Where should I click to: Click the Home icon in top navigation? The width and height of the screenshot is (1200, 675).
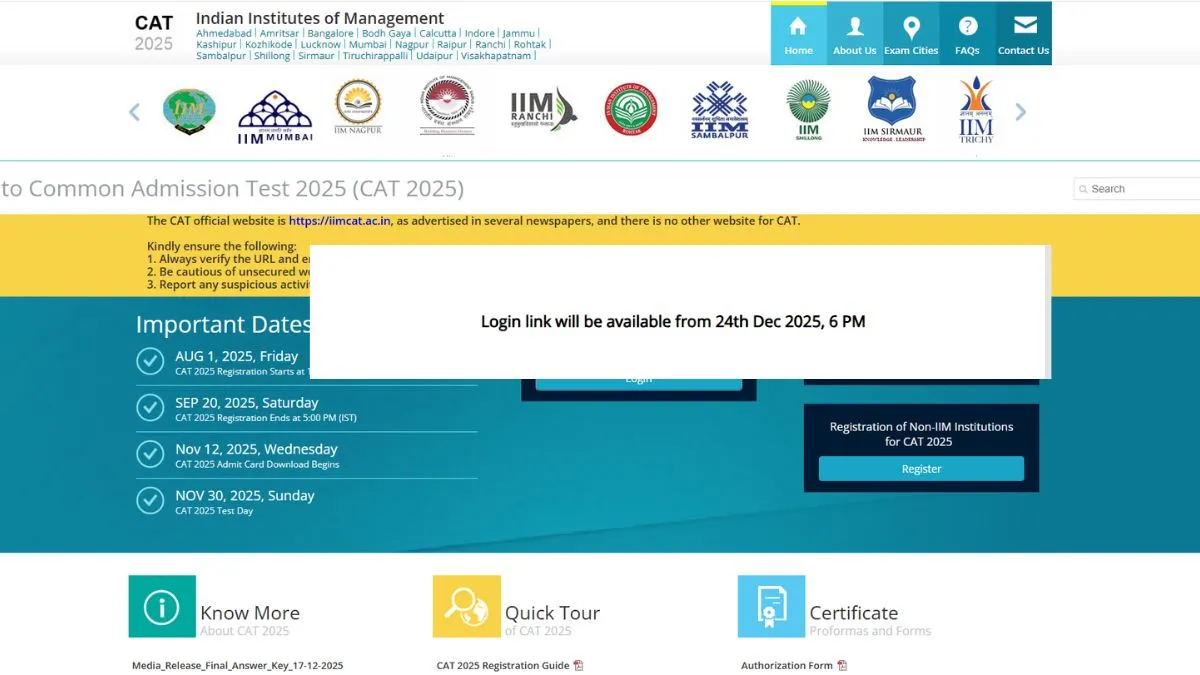(x=798, y=27)
